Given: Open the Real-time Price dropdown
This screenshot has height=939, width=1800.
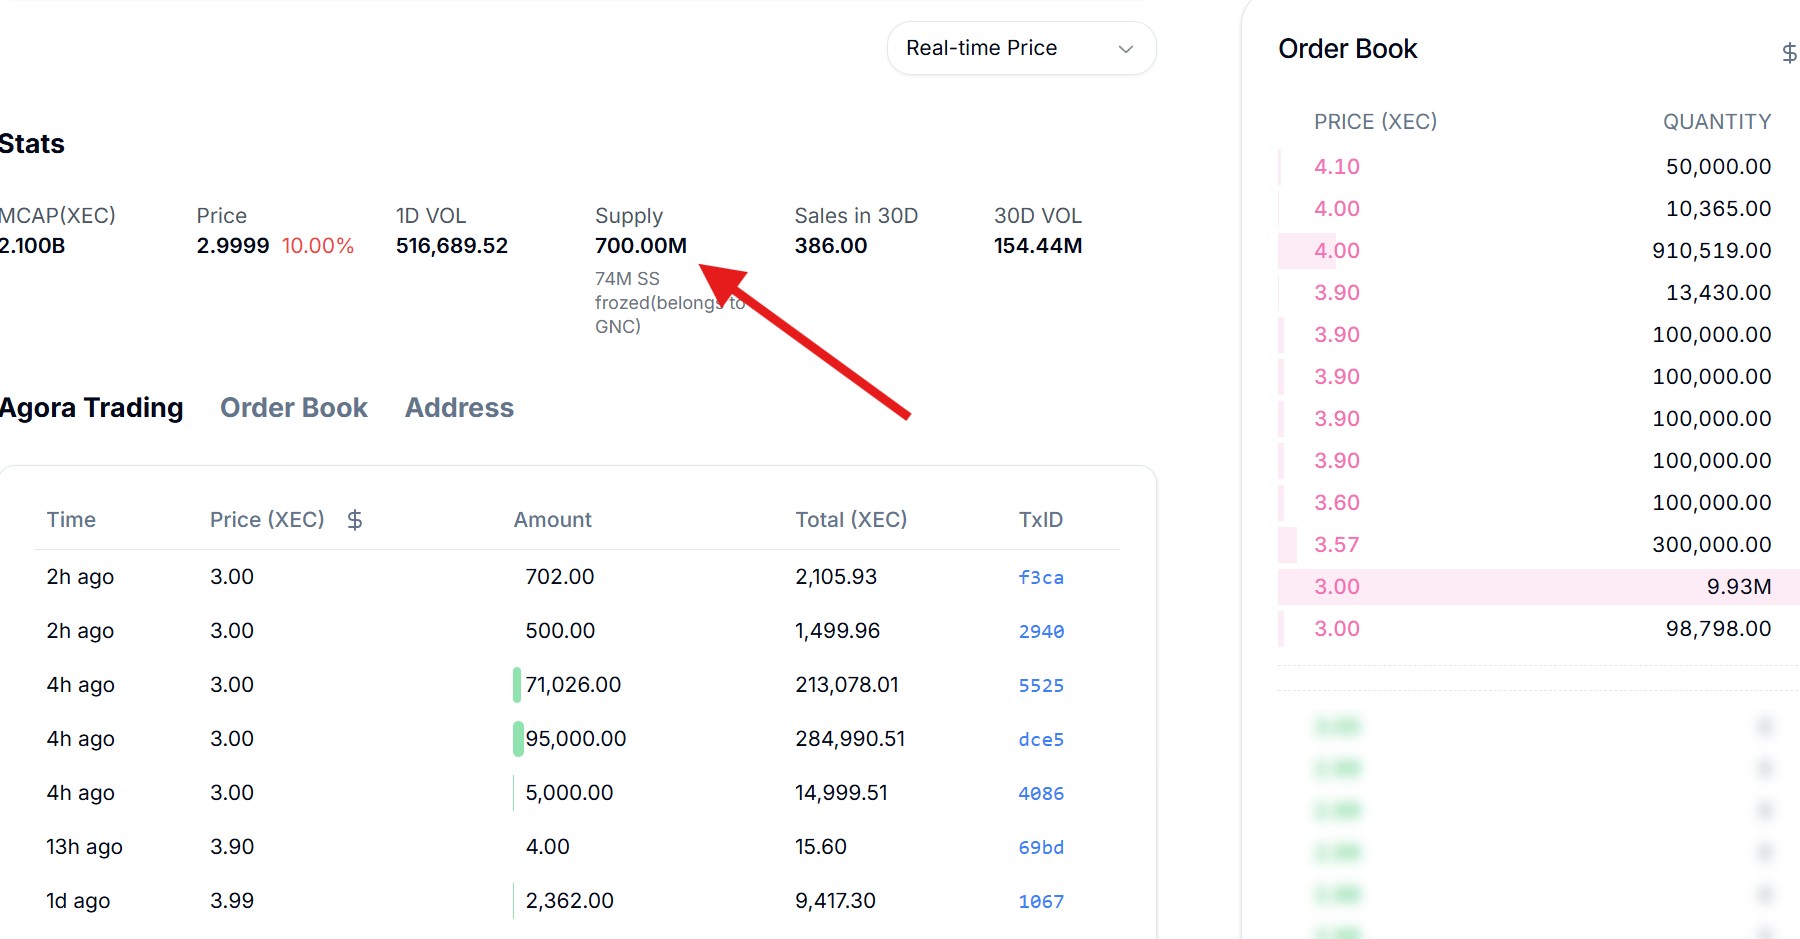Looking at the screenshot, I should coord(1020,48).
